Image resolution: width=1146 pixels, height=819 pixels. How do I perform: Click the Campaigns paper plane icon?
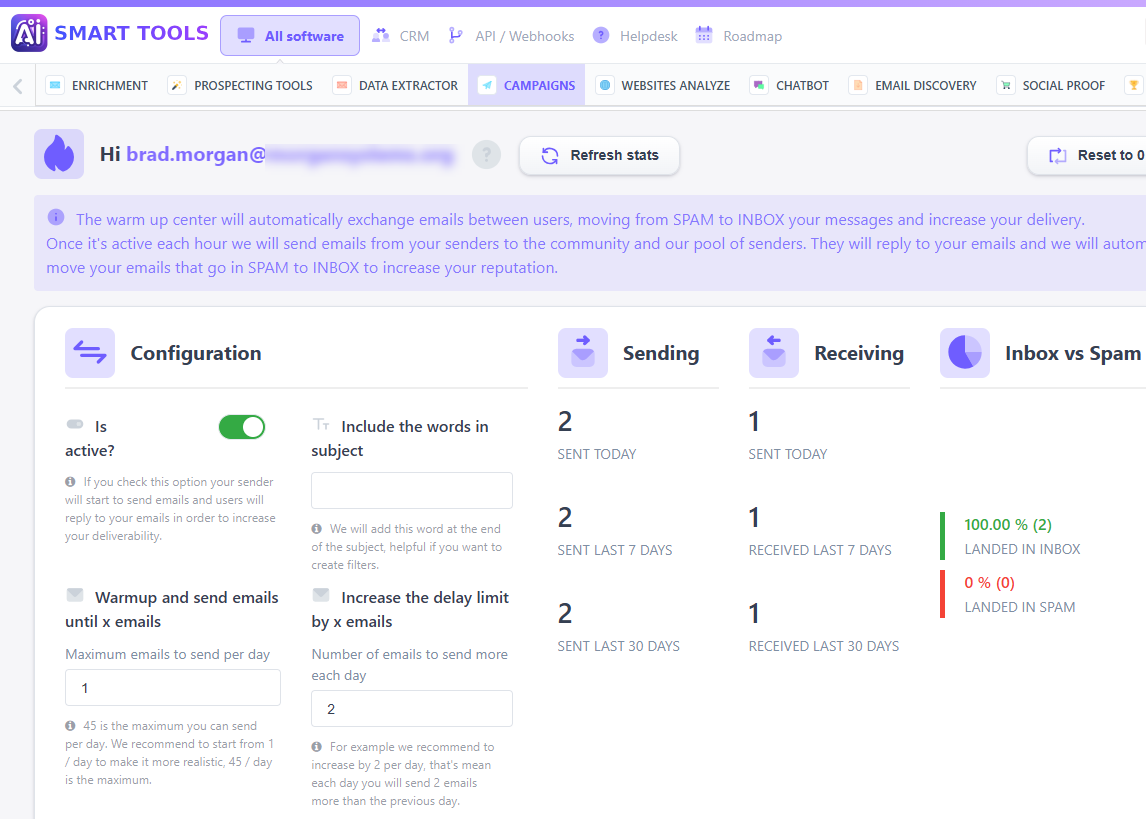[487, 85]
